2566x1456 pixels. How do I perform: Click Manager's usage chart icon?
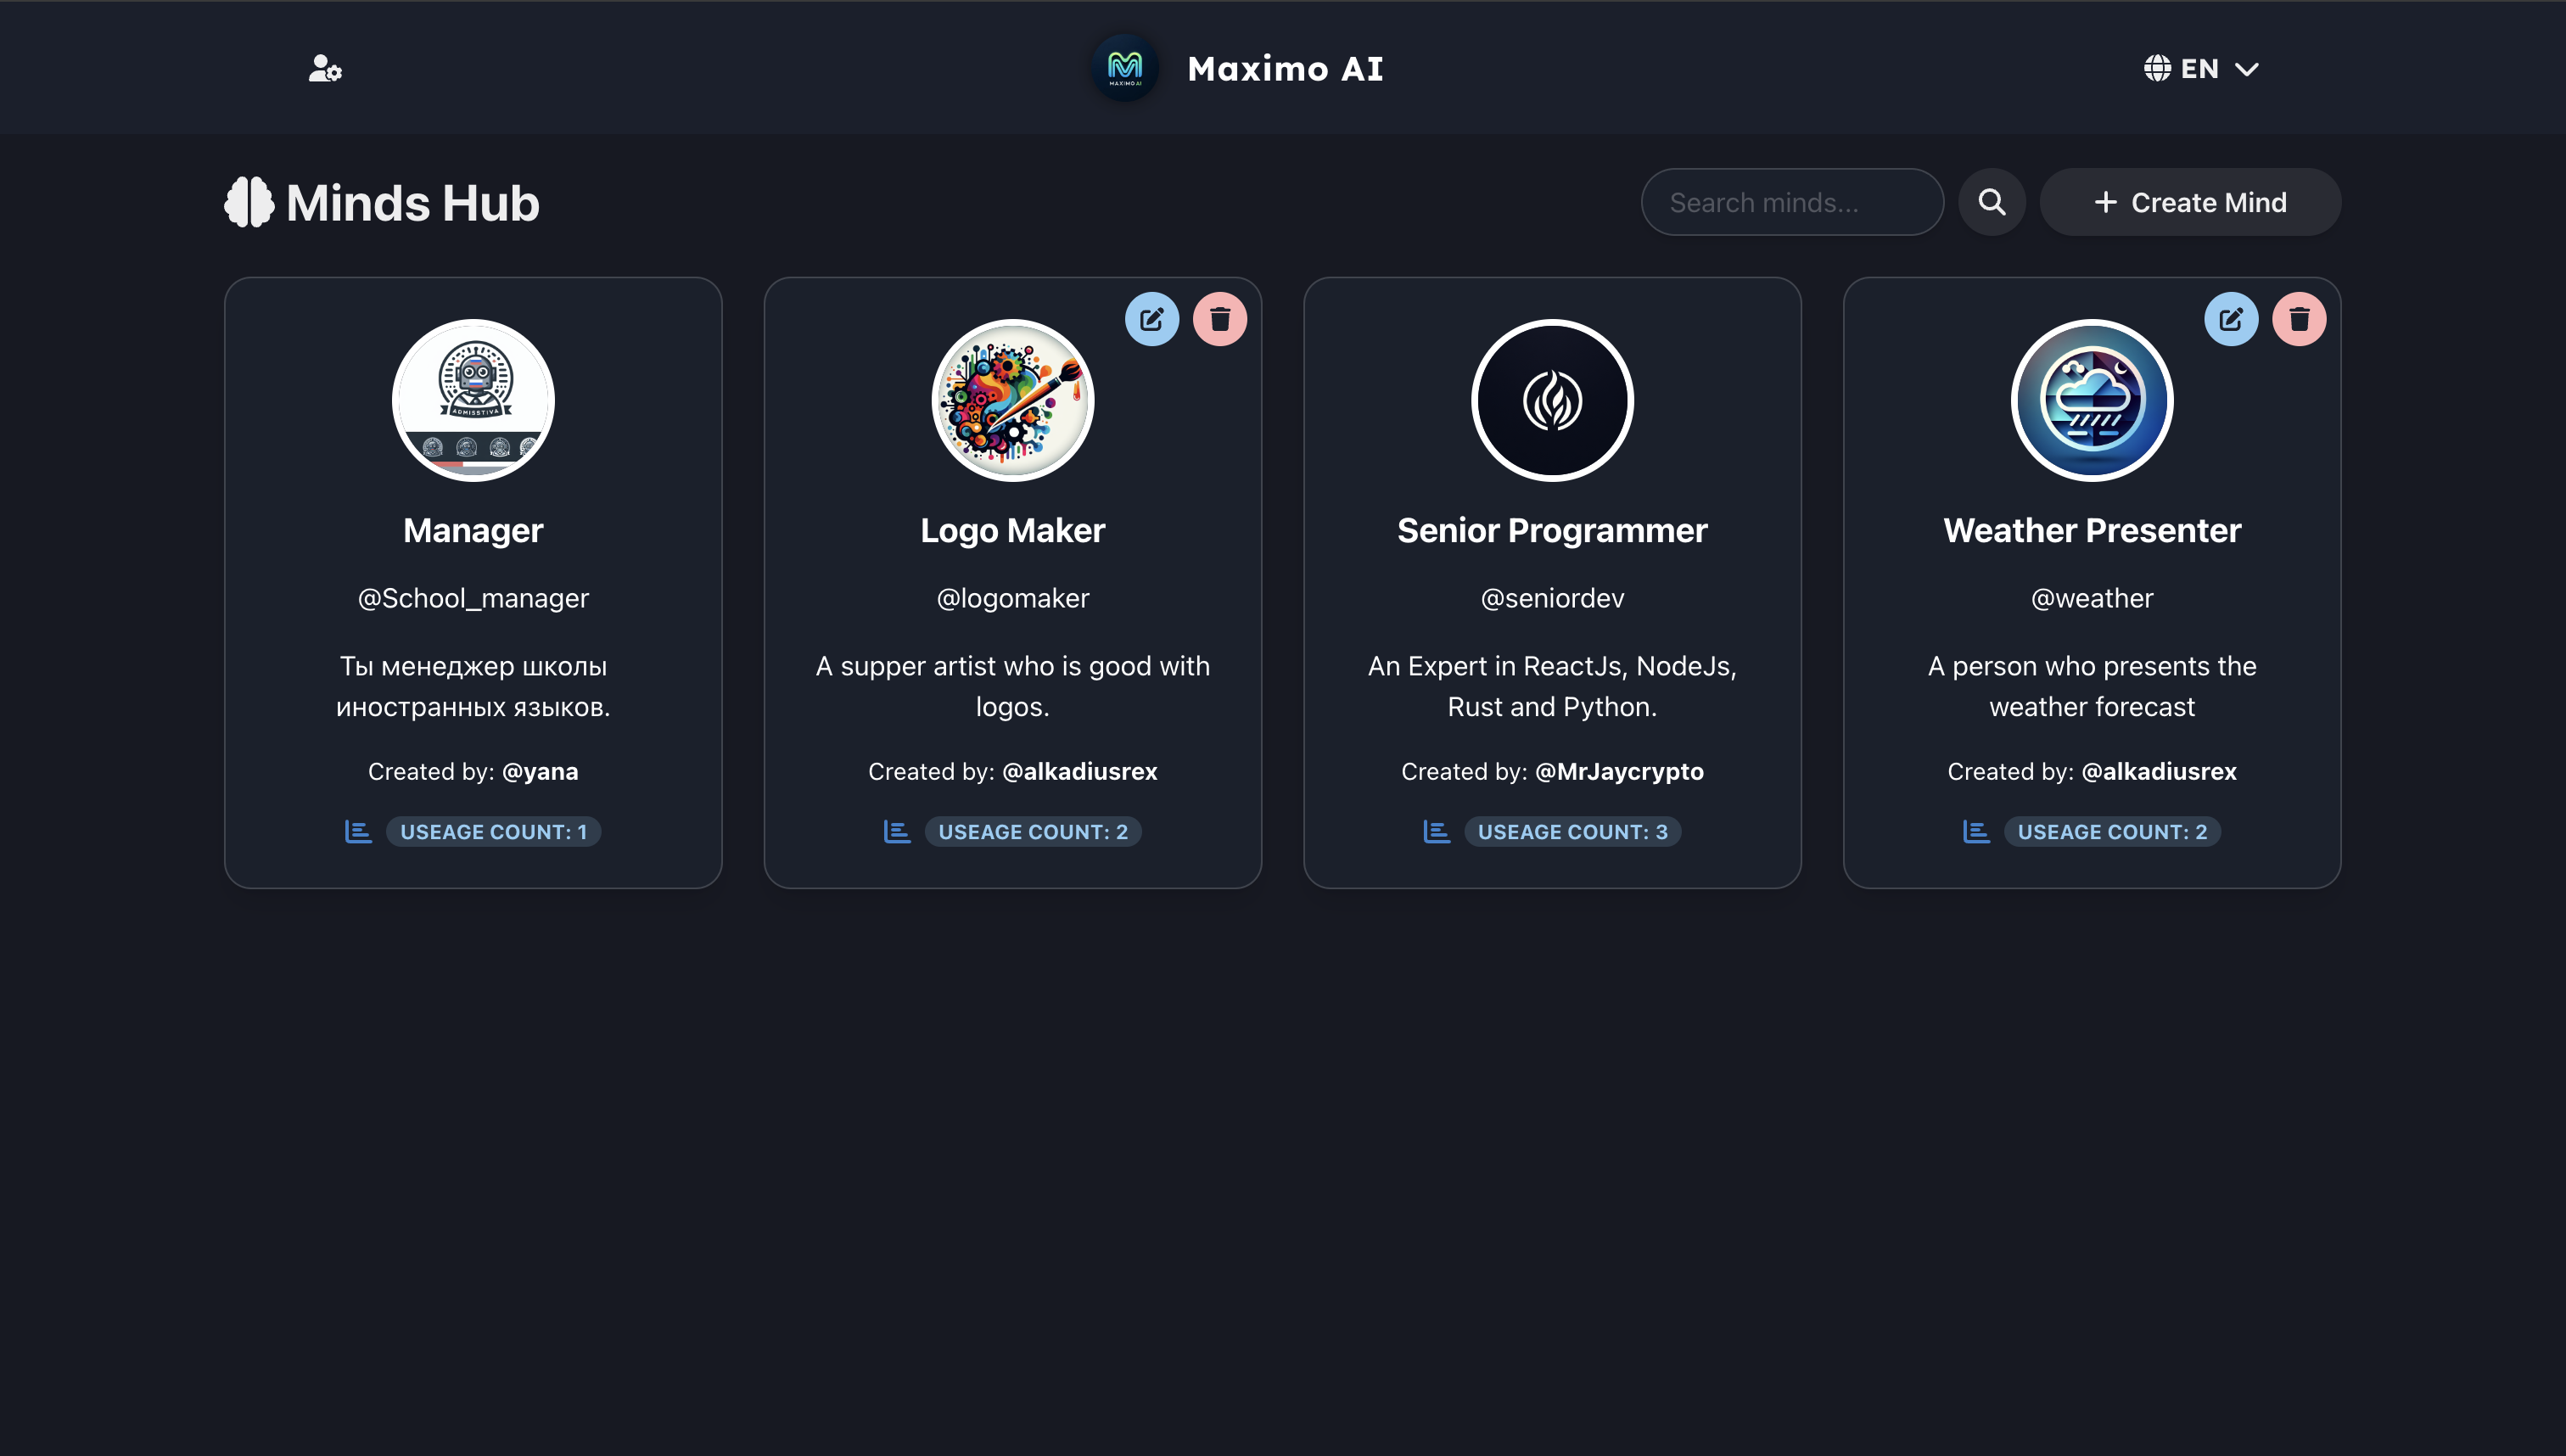pyautogui.click(x=358, y=831)
